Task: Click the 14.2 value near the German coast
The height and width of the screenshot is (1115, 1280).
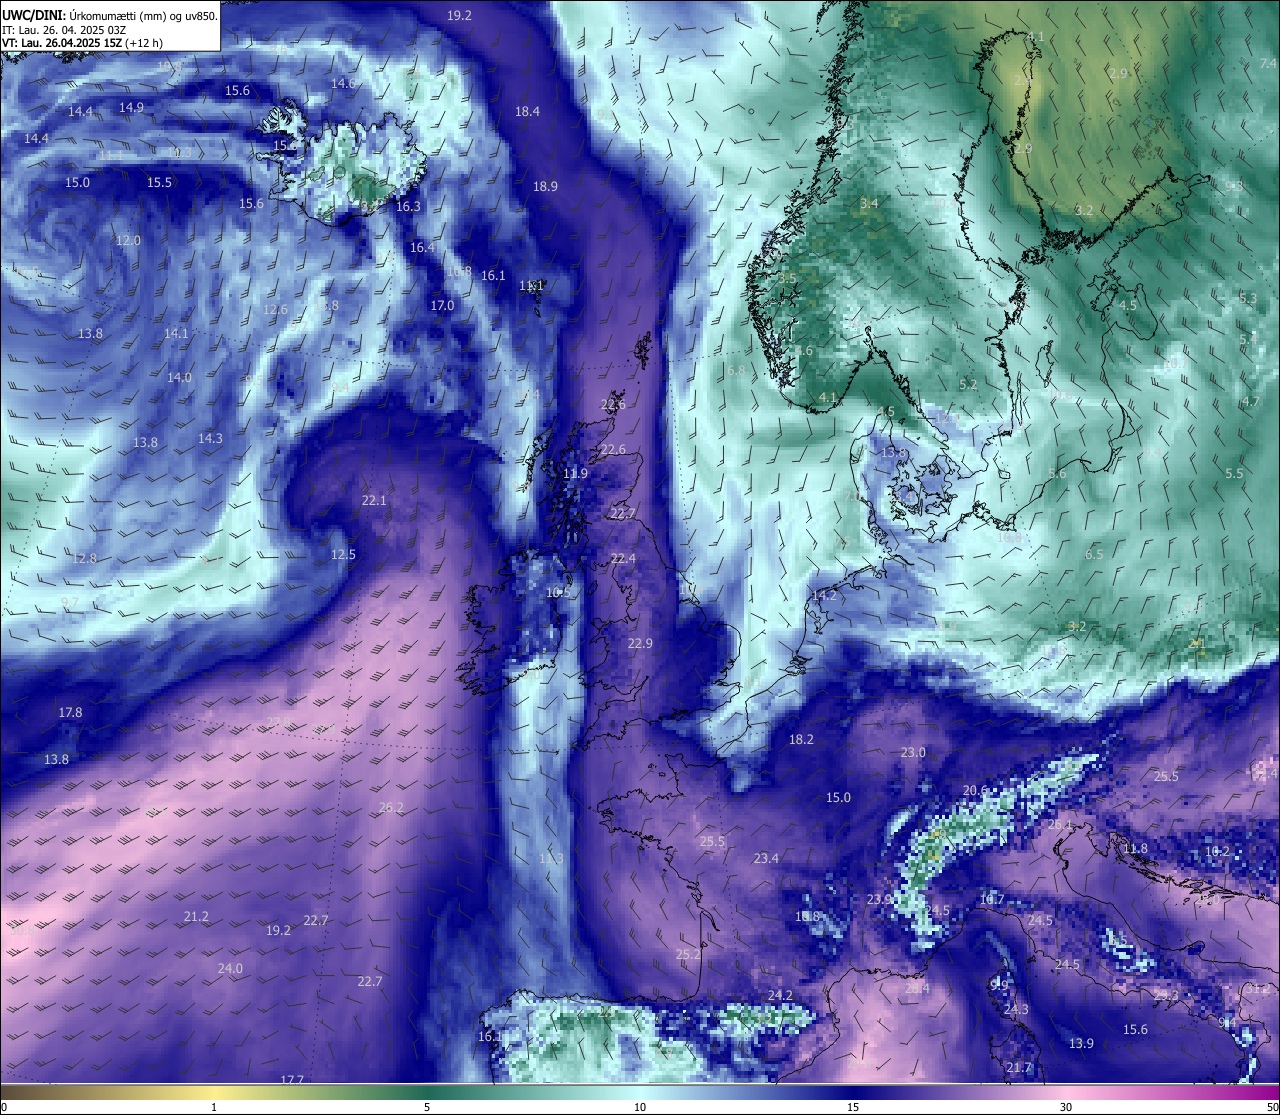Action: click(824, 595)
